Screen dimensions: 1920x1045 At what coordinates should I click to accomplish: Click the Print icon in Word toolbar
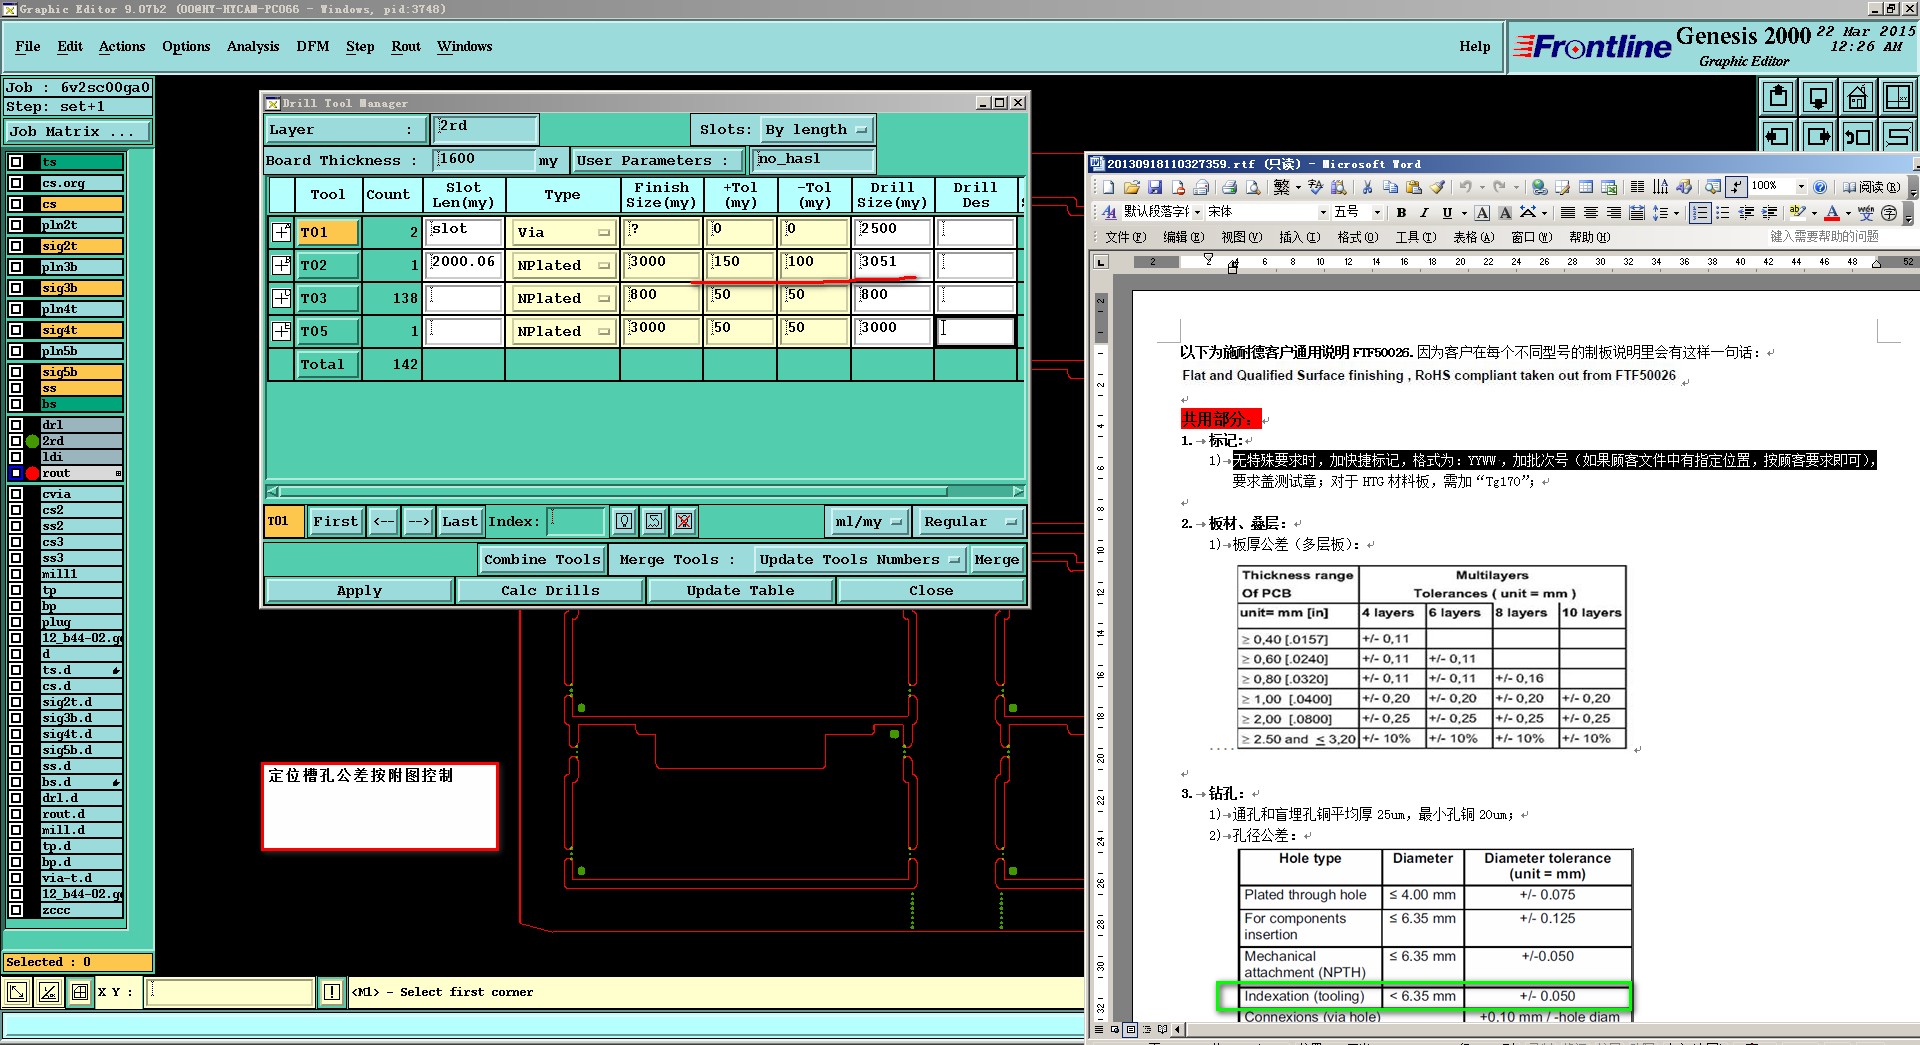pos(1229,187)
